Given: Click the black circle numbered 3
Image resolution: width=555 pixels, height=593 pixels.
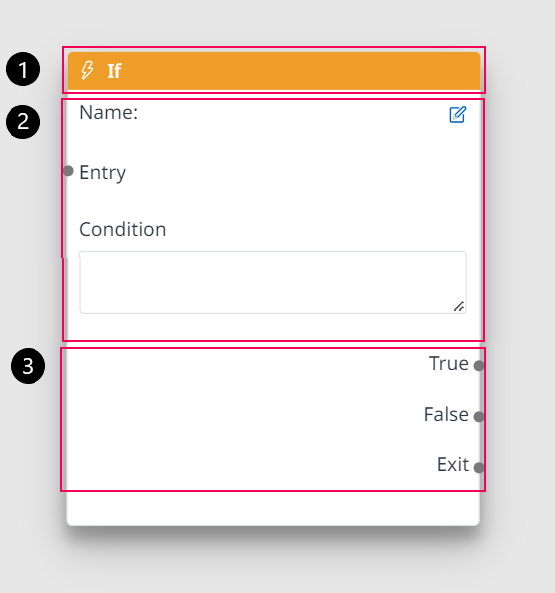Looking at the screenshot, I should (x=28, y=366).
